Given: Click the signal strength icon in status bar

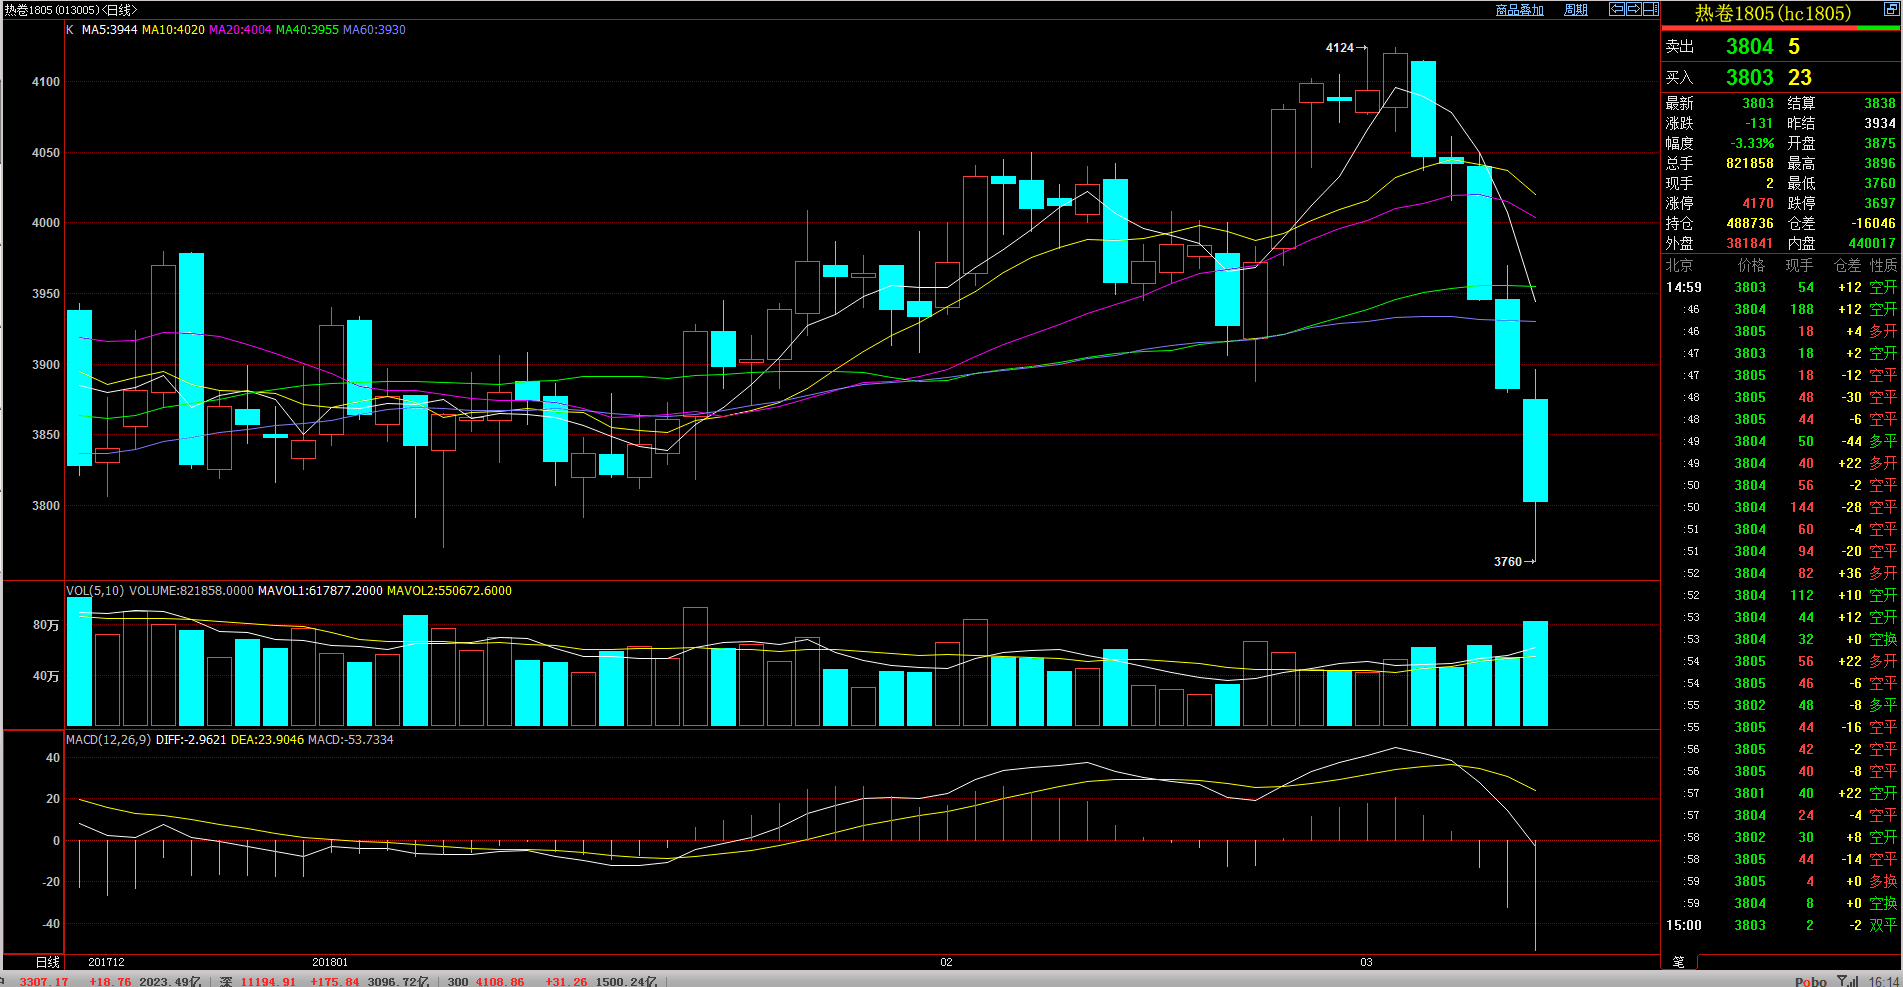Looking at the screenshot, I should click(x=1847, y=981).
